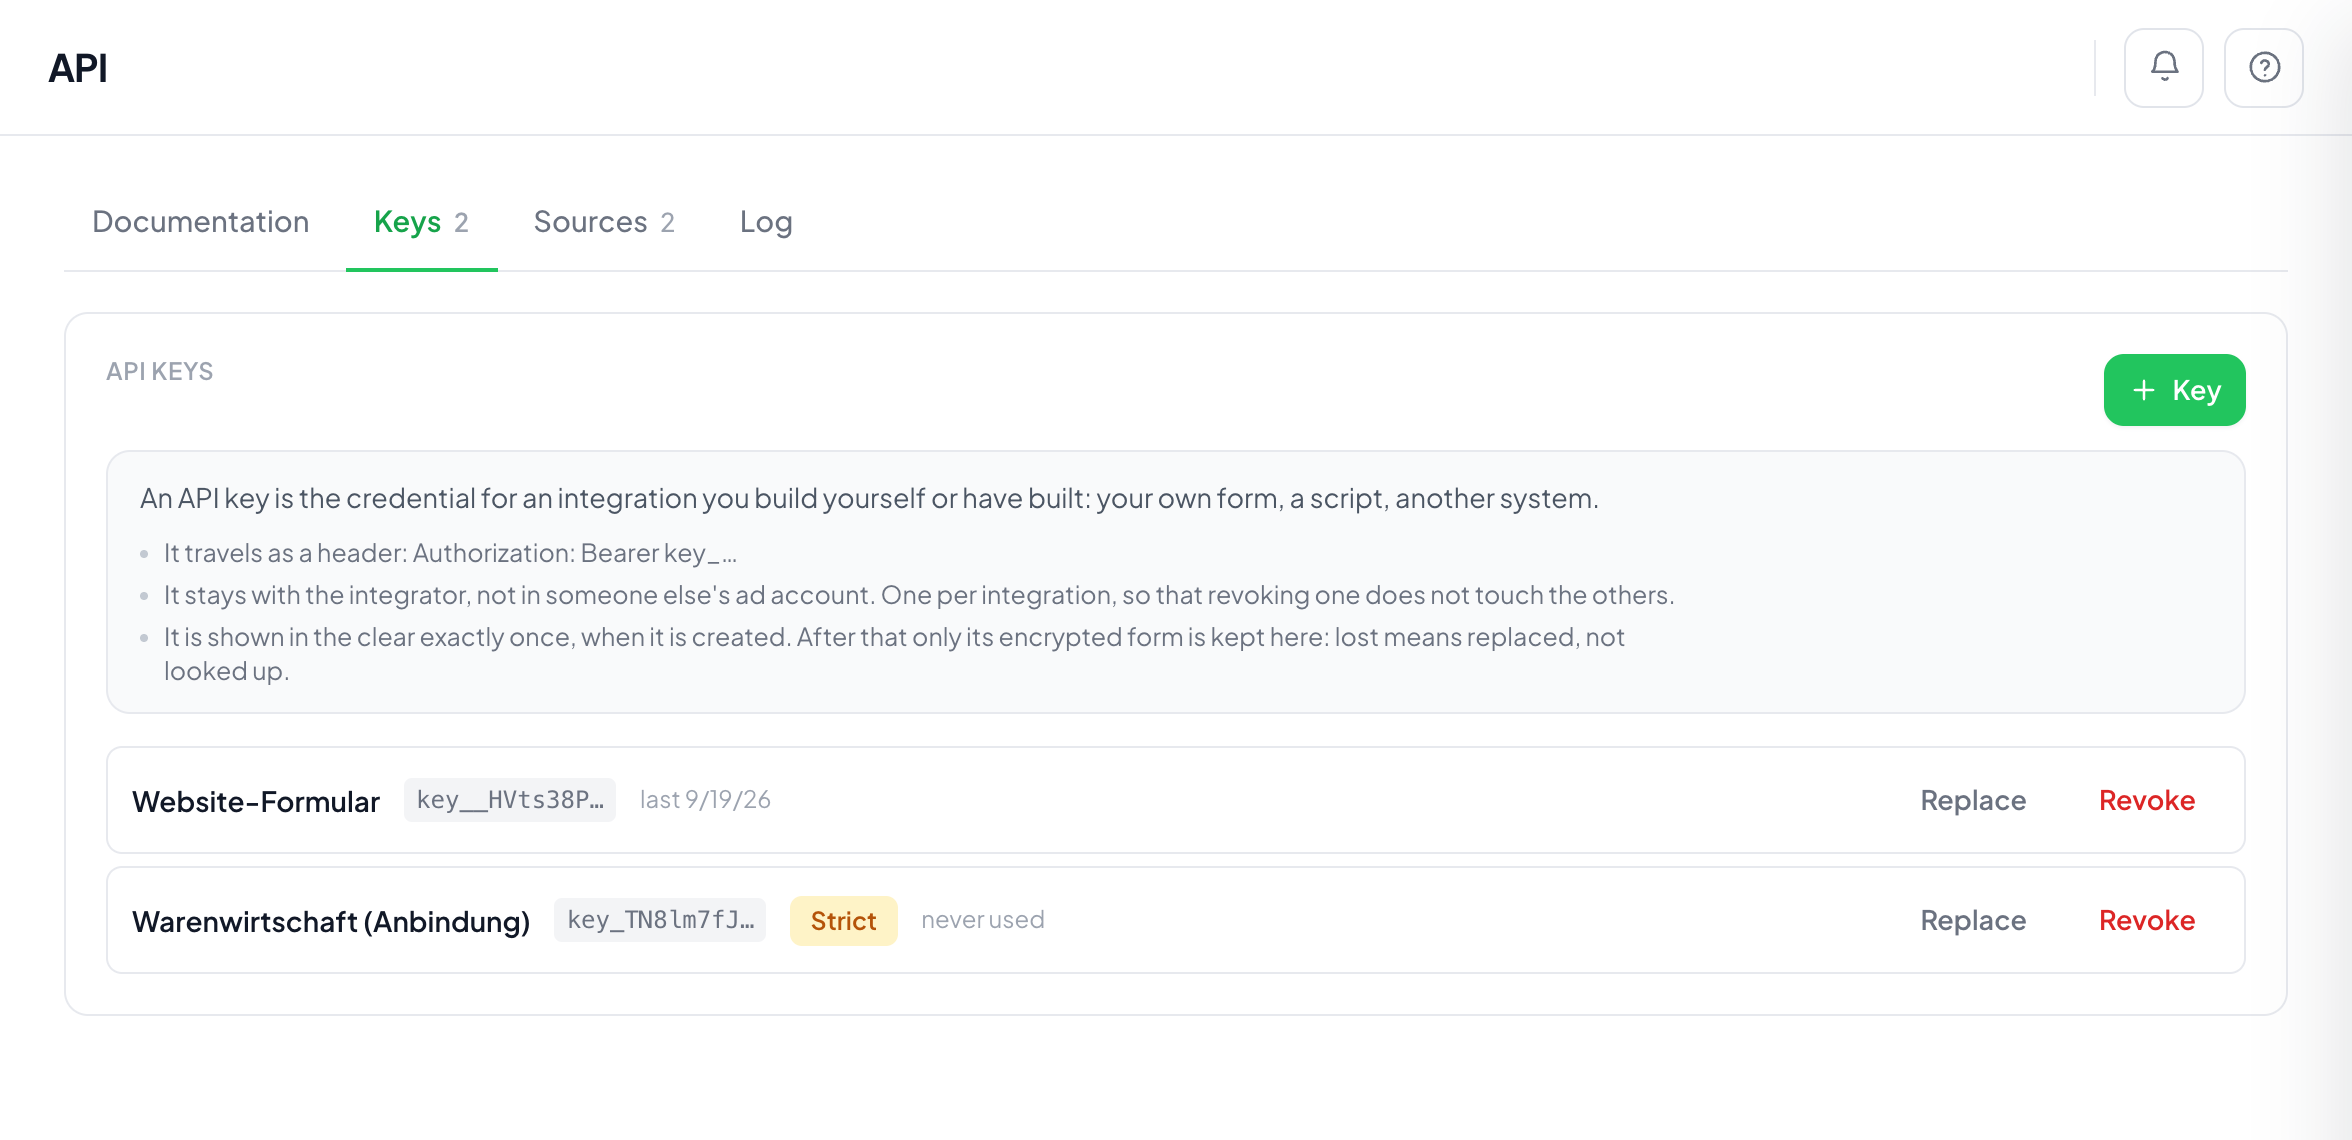
Task: Go to the Log tab
Action: (766, 222)
